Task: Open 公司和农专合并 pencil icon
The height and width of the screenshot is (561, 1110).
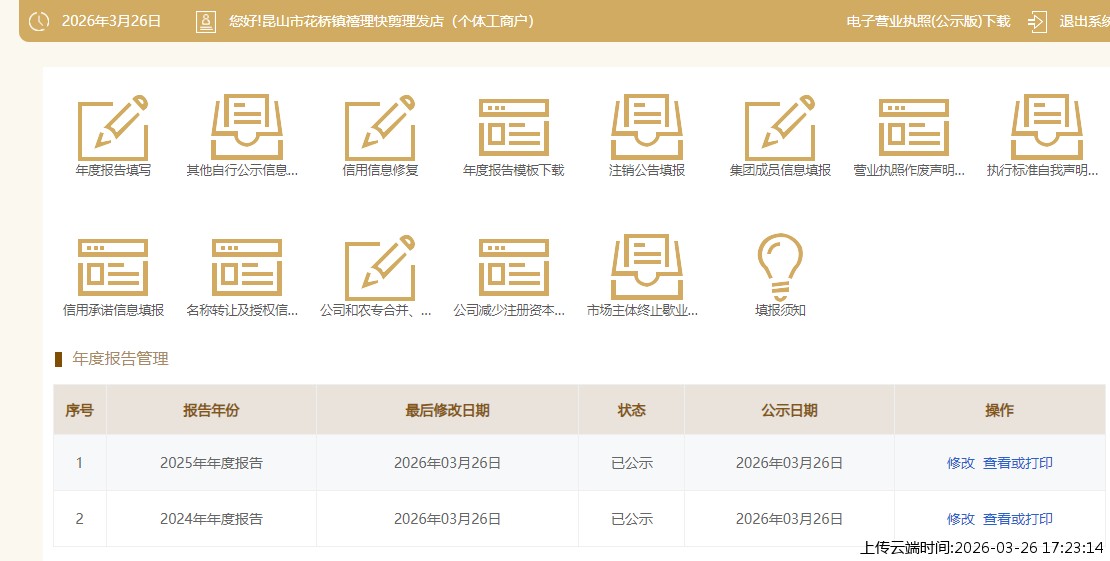Action: [x=380, y=268]
